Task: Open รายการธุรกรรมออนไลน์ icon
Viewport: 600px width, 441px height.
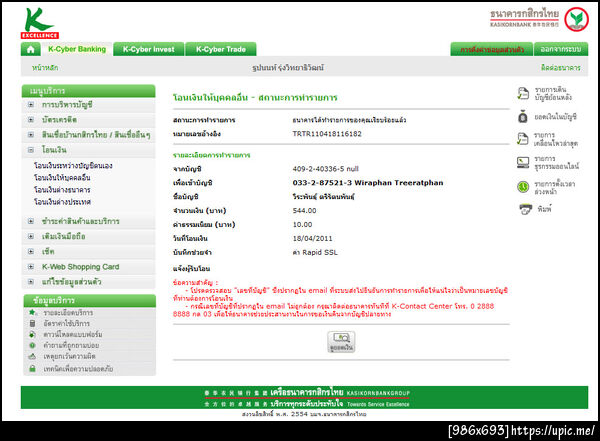Action: pyautogui.click(x=523, y=162)
